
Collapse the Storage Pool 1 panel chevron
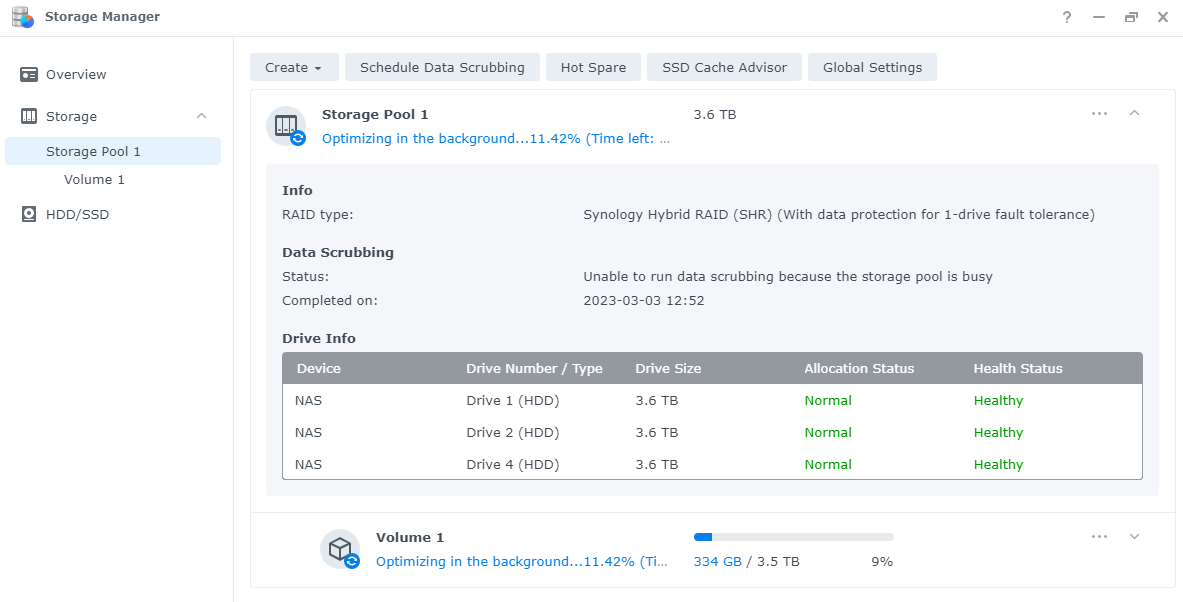(1134, 113)
